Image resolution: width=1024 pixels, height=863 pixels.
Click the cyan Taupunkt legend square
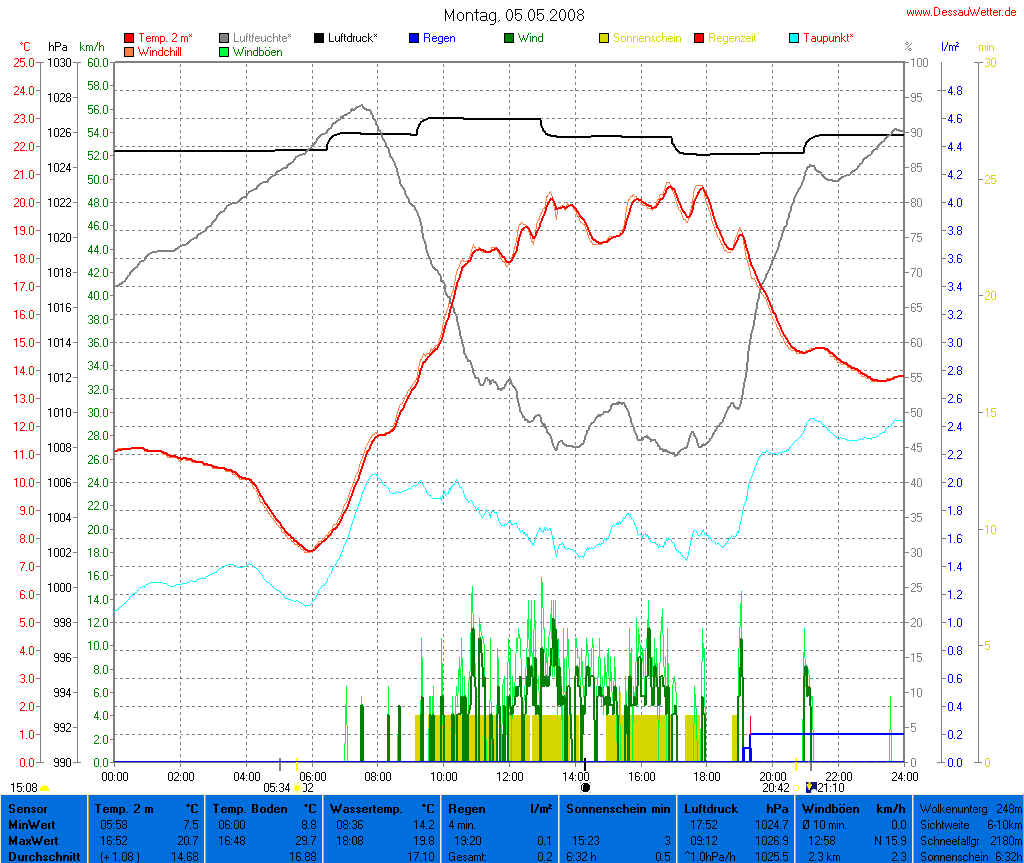coord(794,38)
